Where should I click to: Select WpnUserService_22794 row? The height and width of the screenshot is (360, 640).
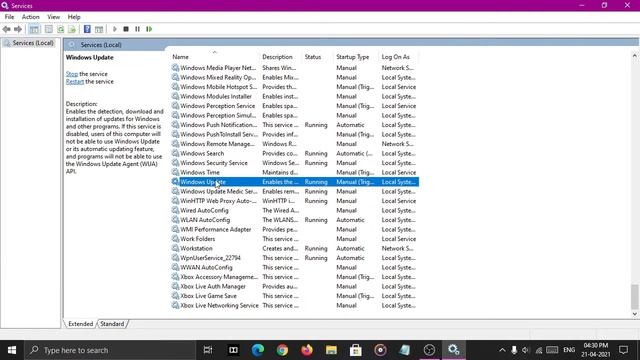click(x=295, y=258)
